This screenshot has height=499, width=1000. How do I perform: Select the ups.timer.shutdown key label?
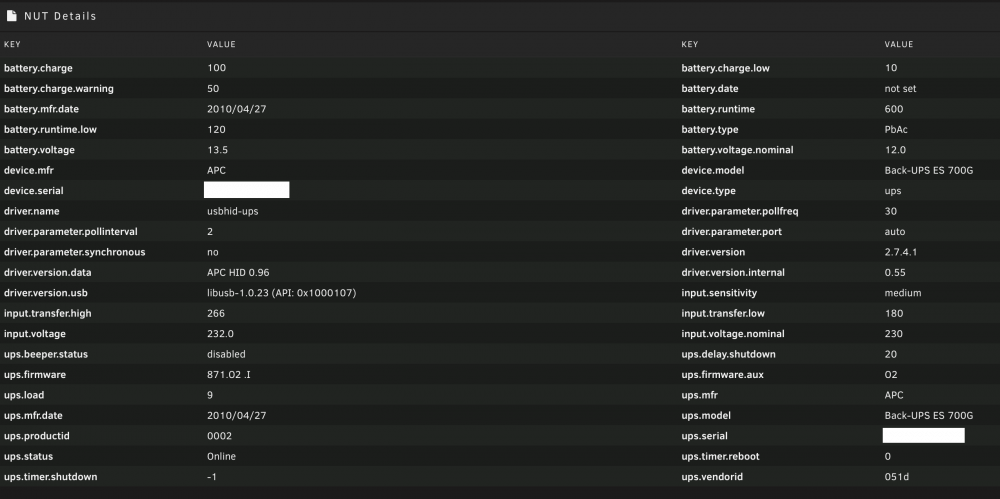(51, 477)
